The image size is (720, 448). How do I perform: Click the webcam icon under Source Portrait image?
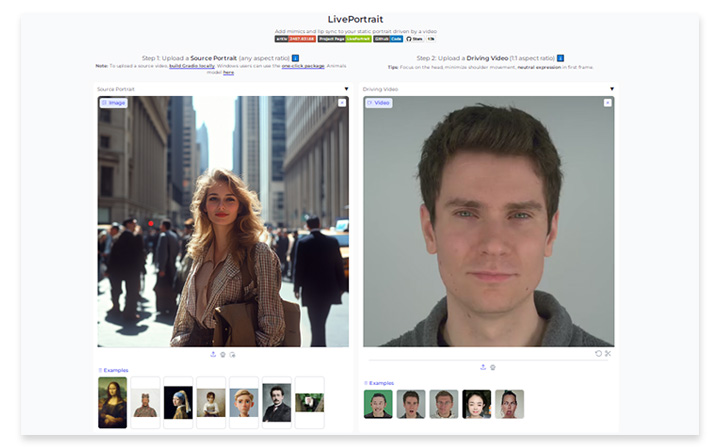tap(222, 354)
